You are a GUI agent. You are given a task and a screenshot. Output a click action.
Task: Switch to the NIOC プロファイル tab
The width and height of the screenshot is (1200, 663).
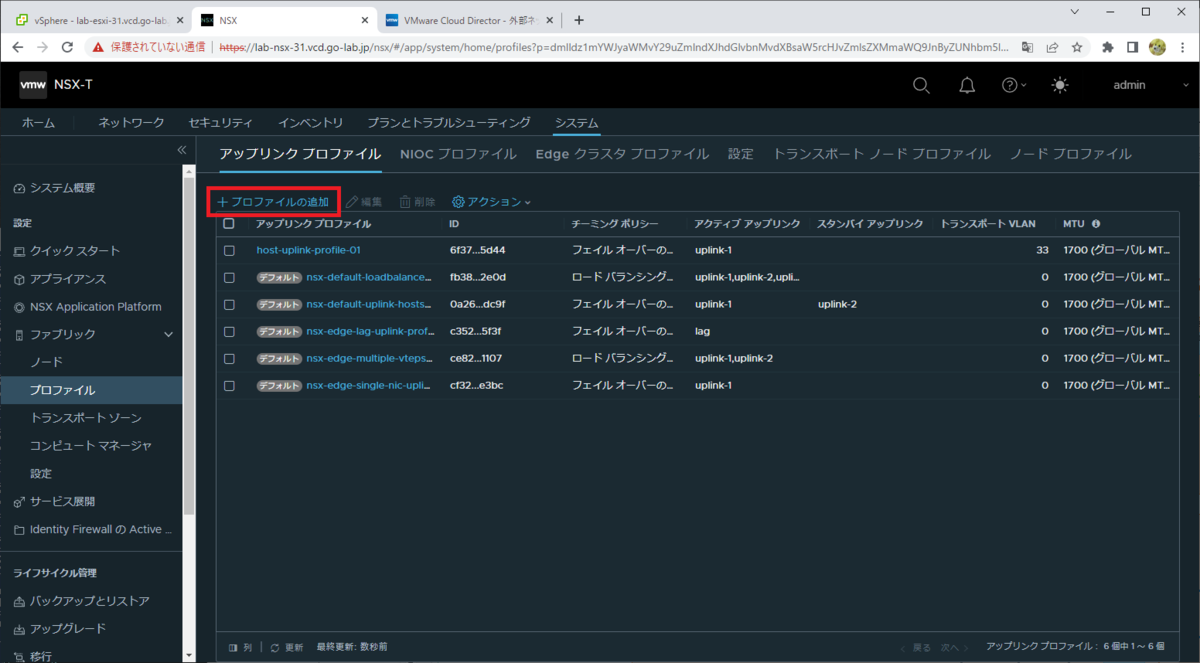pyautogui.click(x=458, y=154)
